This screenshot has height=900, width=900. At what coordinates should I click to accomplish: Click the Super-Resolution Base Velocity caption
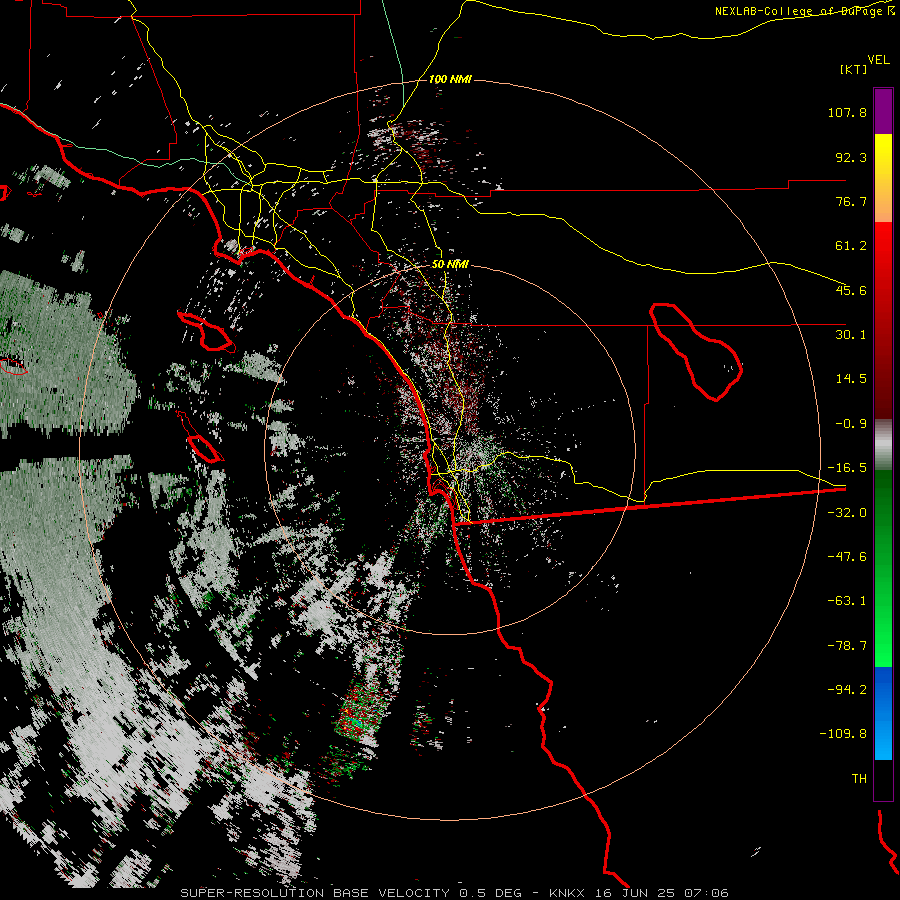[454, 893]
